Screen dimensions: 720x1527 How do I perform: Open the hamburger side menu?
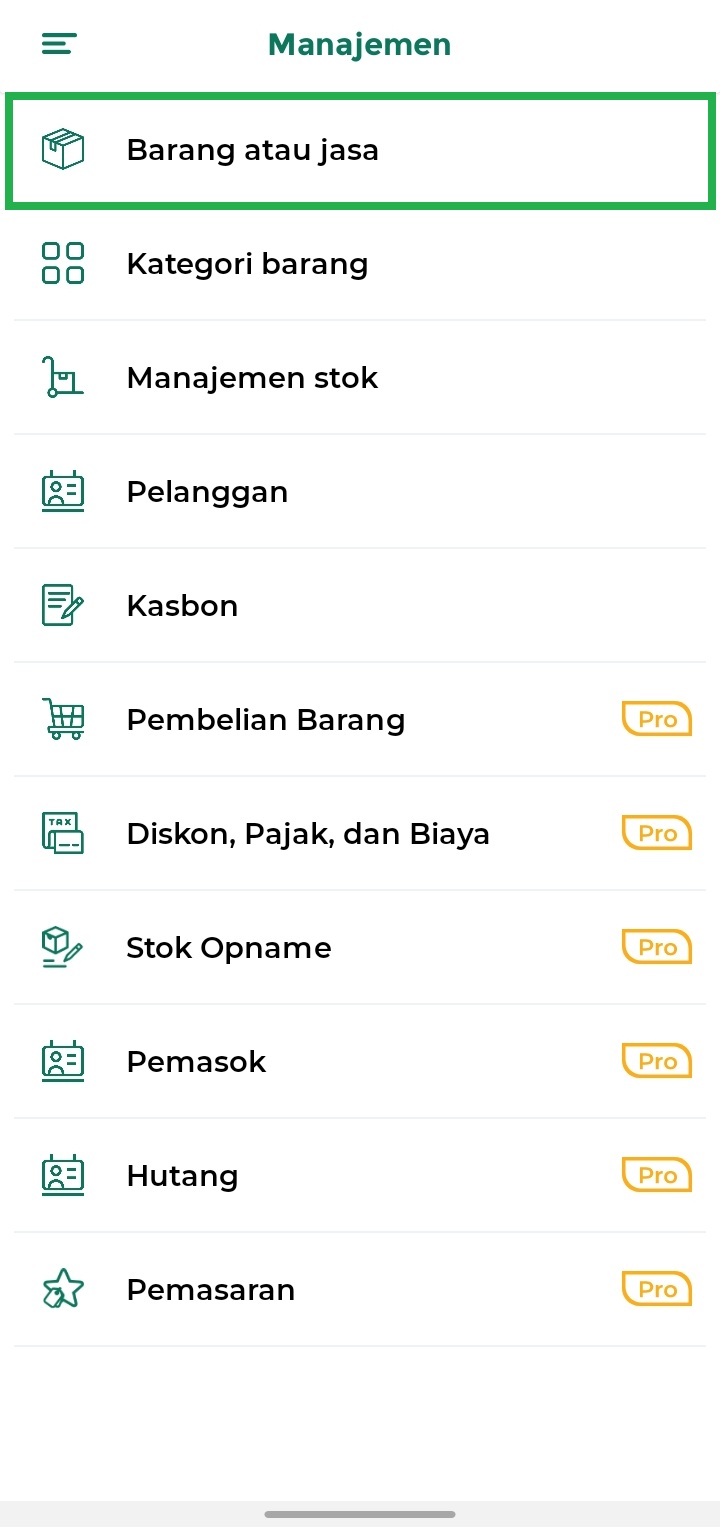[59, 44]
